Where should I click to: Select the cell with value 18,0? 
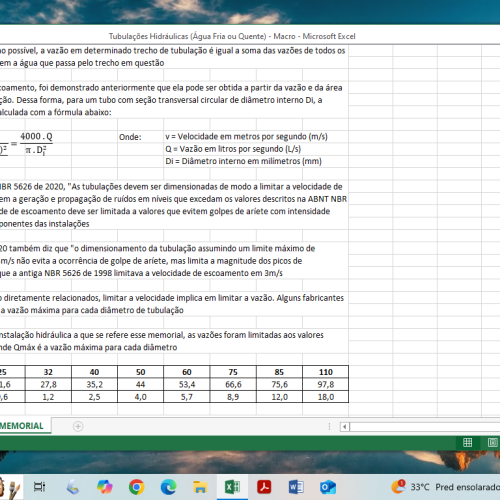(x=326, y=397)
